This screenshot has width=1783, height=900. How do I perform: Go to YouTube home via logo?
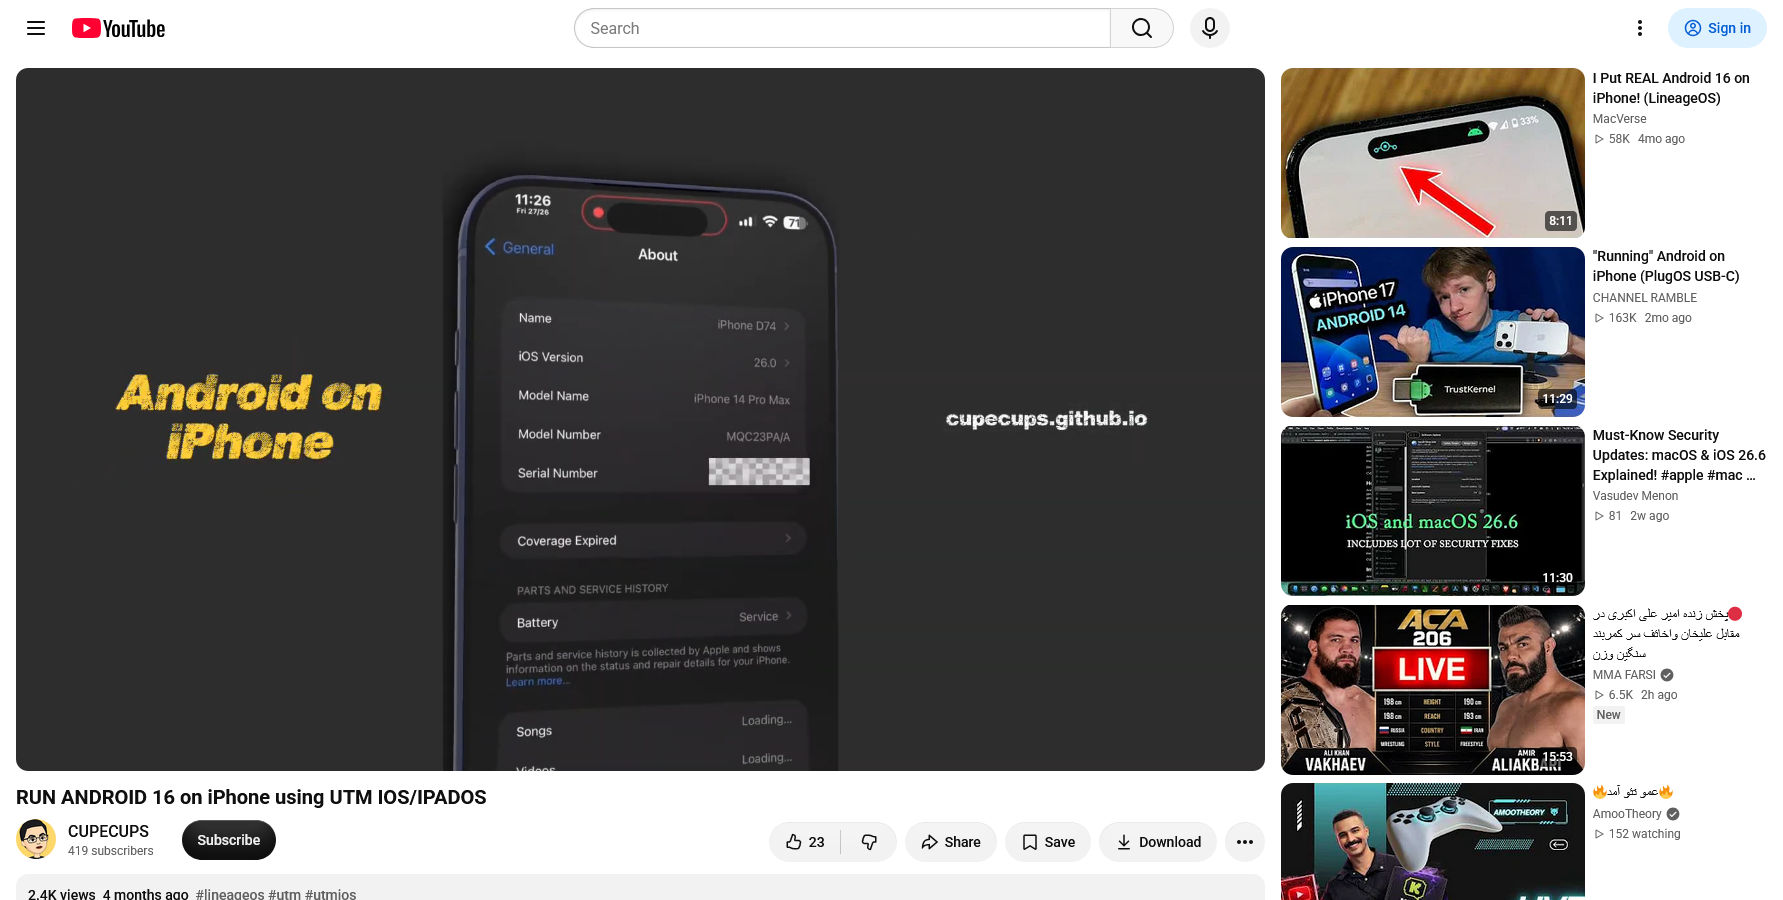click(x=118, y=28)
